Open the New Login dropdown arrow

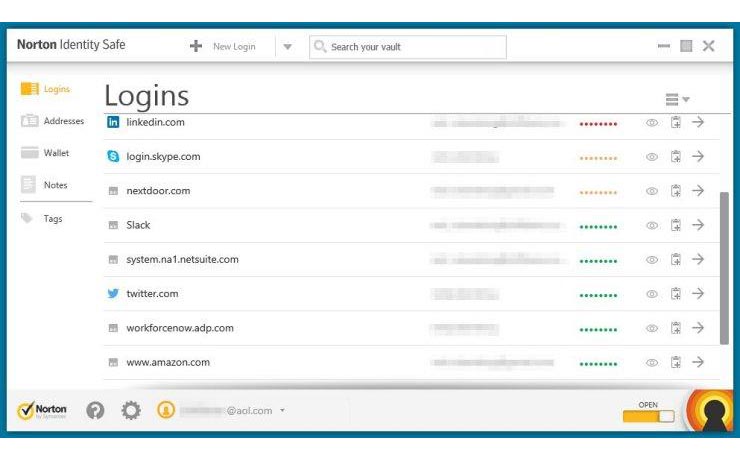[287, 47]
